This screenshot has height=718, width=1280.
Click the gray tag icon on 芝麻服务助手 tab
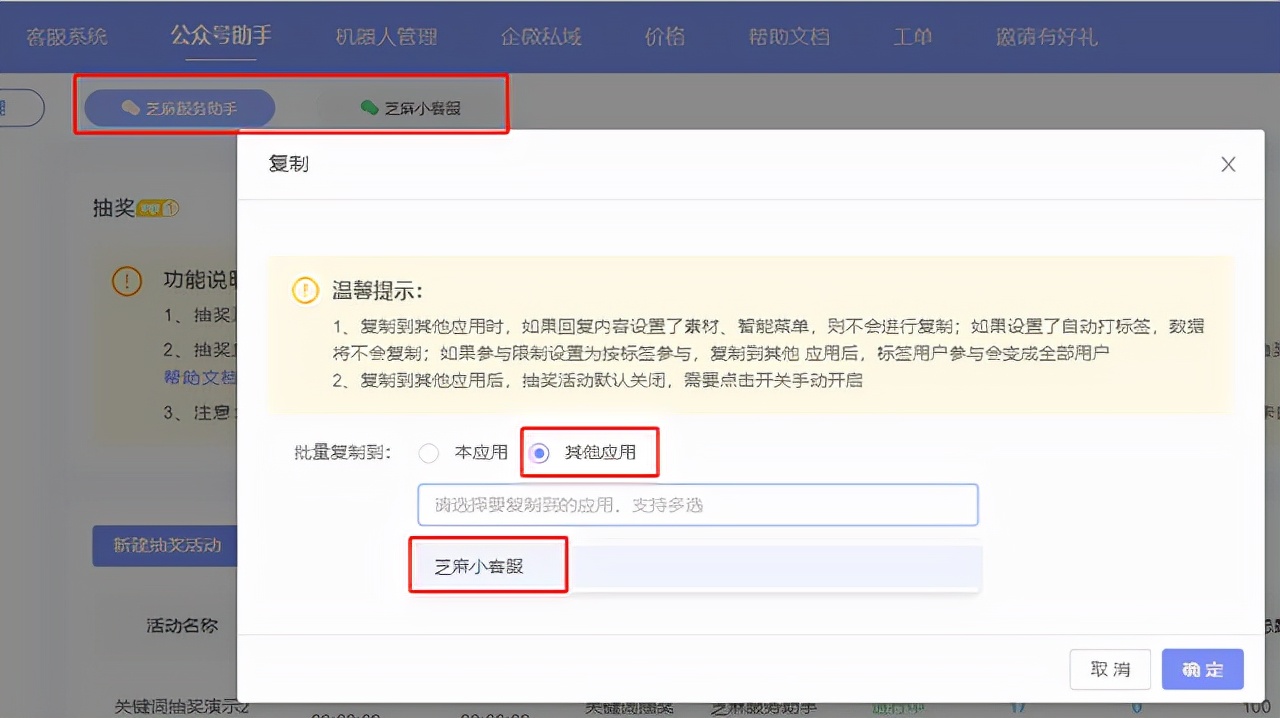point(131,109)
